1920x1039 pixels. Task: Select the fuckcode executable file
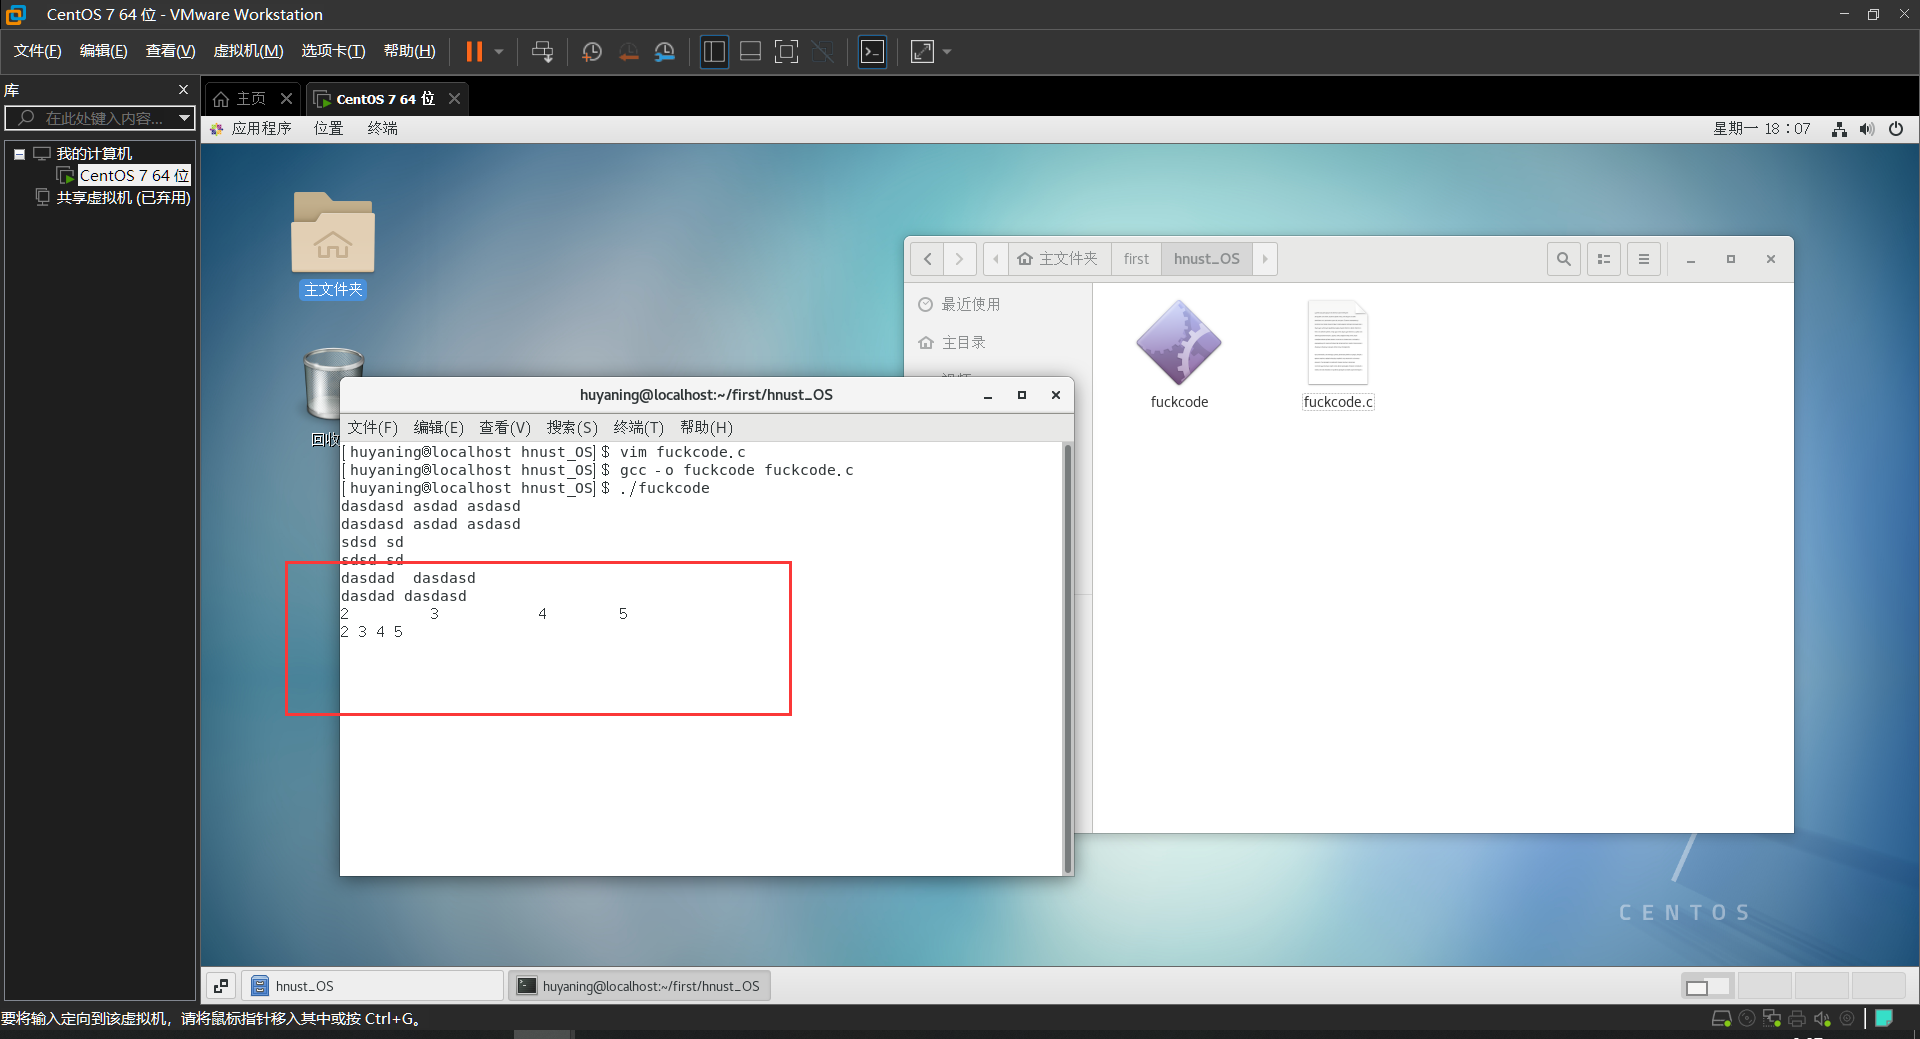pos(1179,355)
